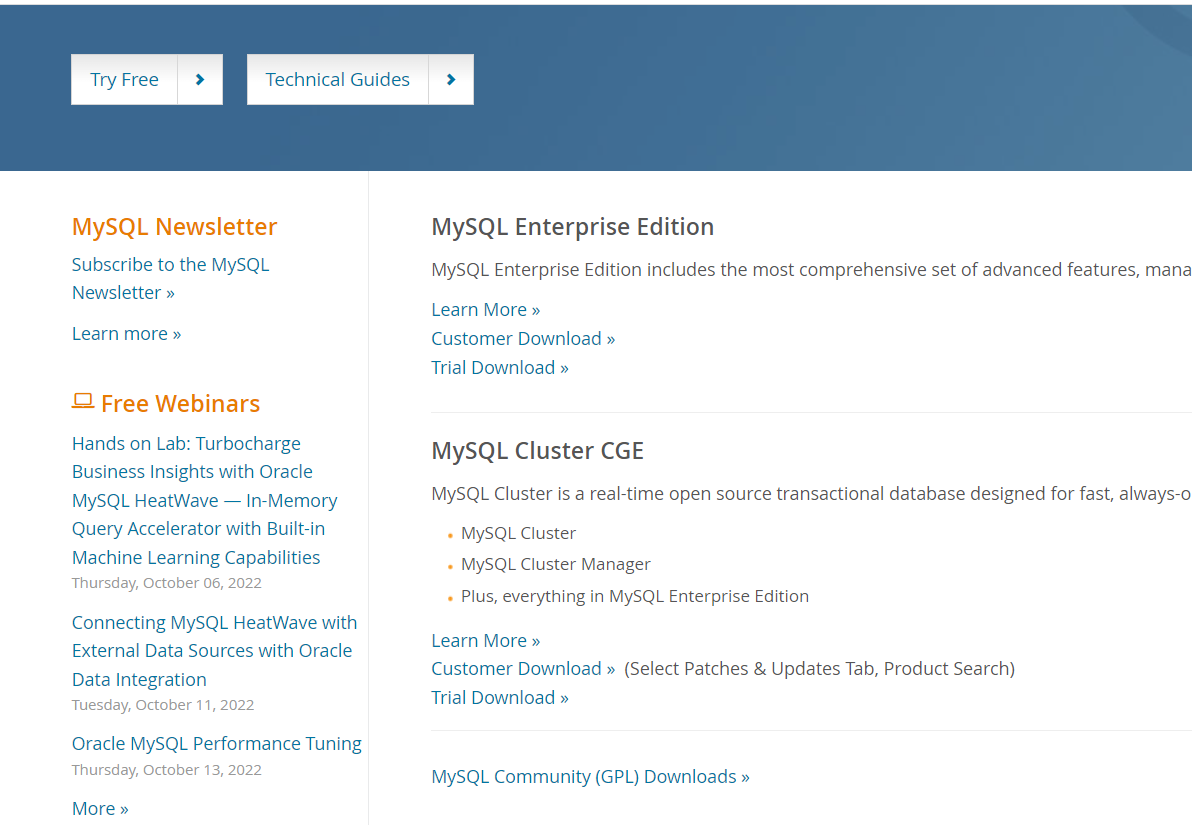Click Learn More under MySQL Cluster CGE
Screen dimensions: 1192x825
(x=485, y=641)
